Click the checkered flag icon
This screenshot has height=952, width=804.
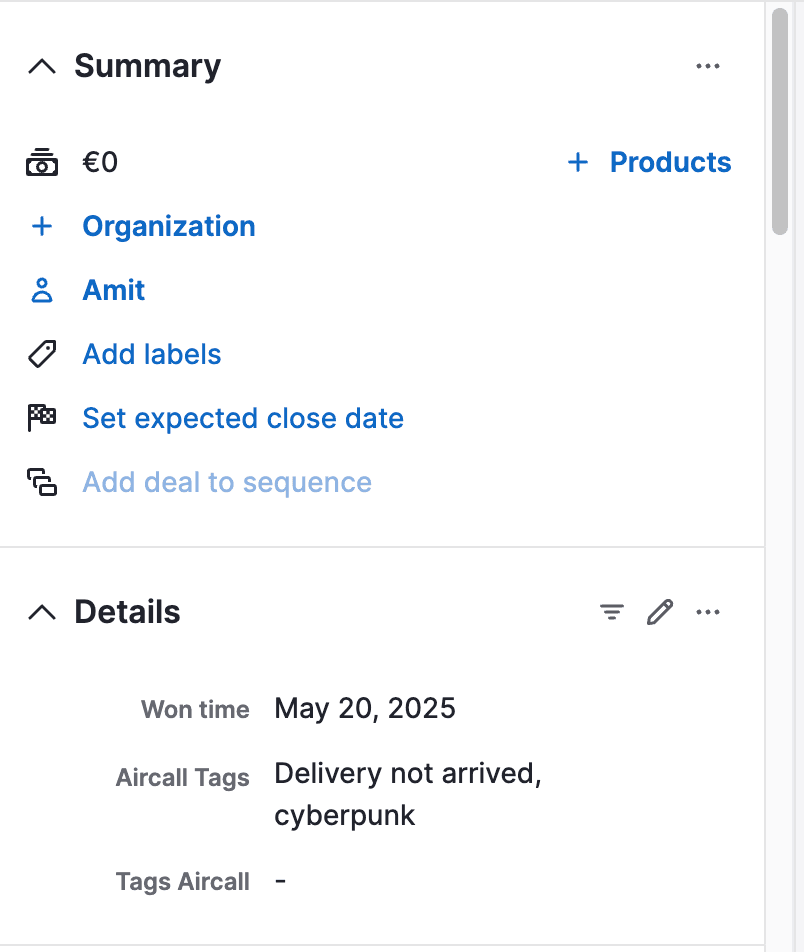coord(41,418)
